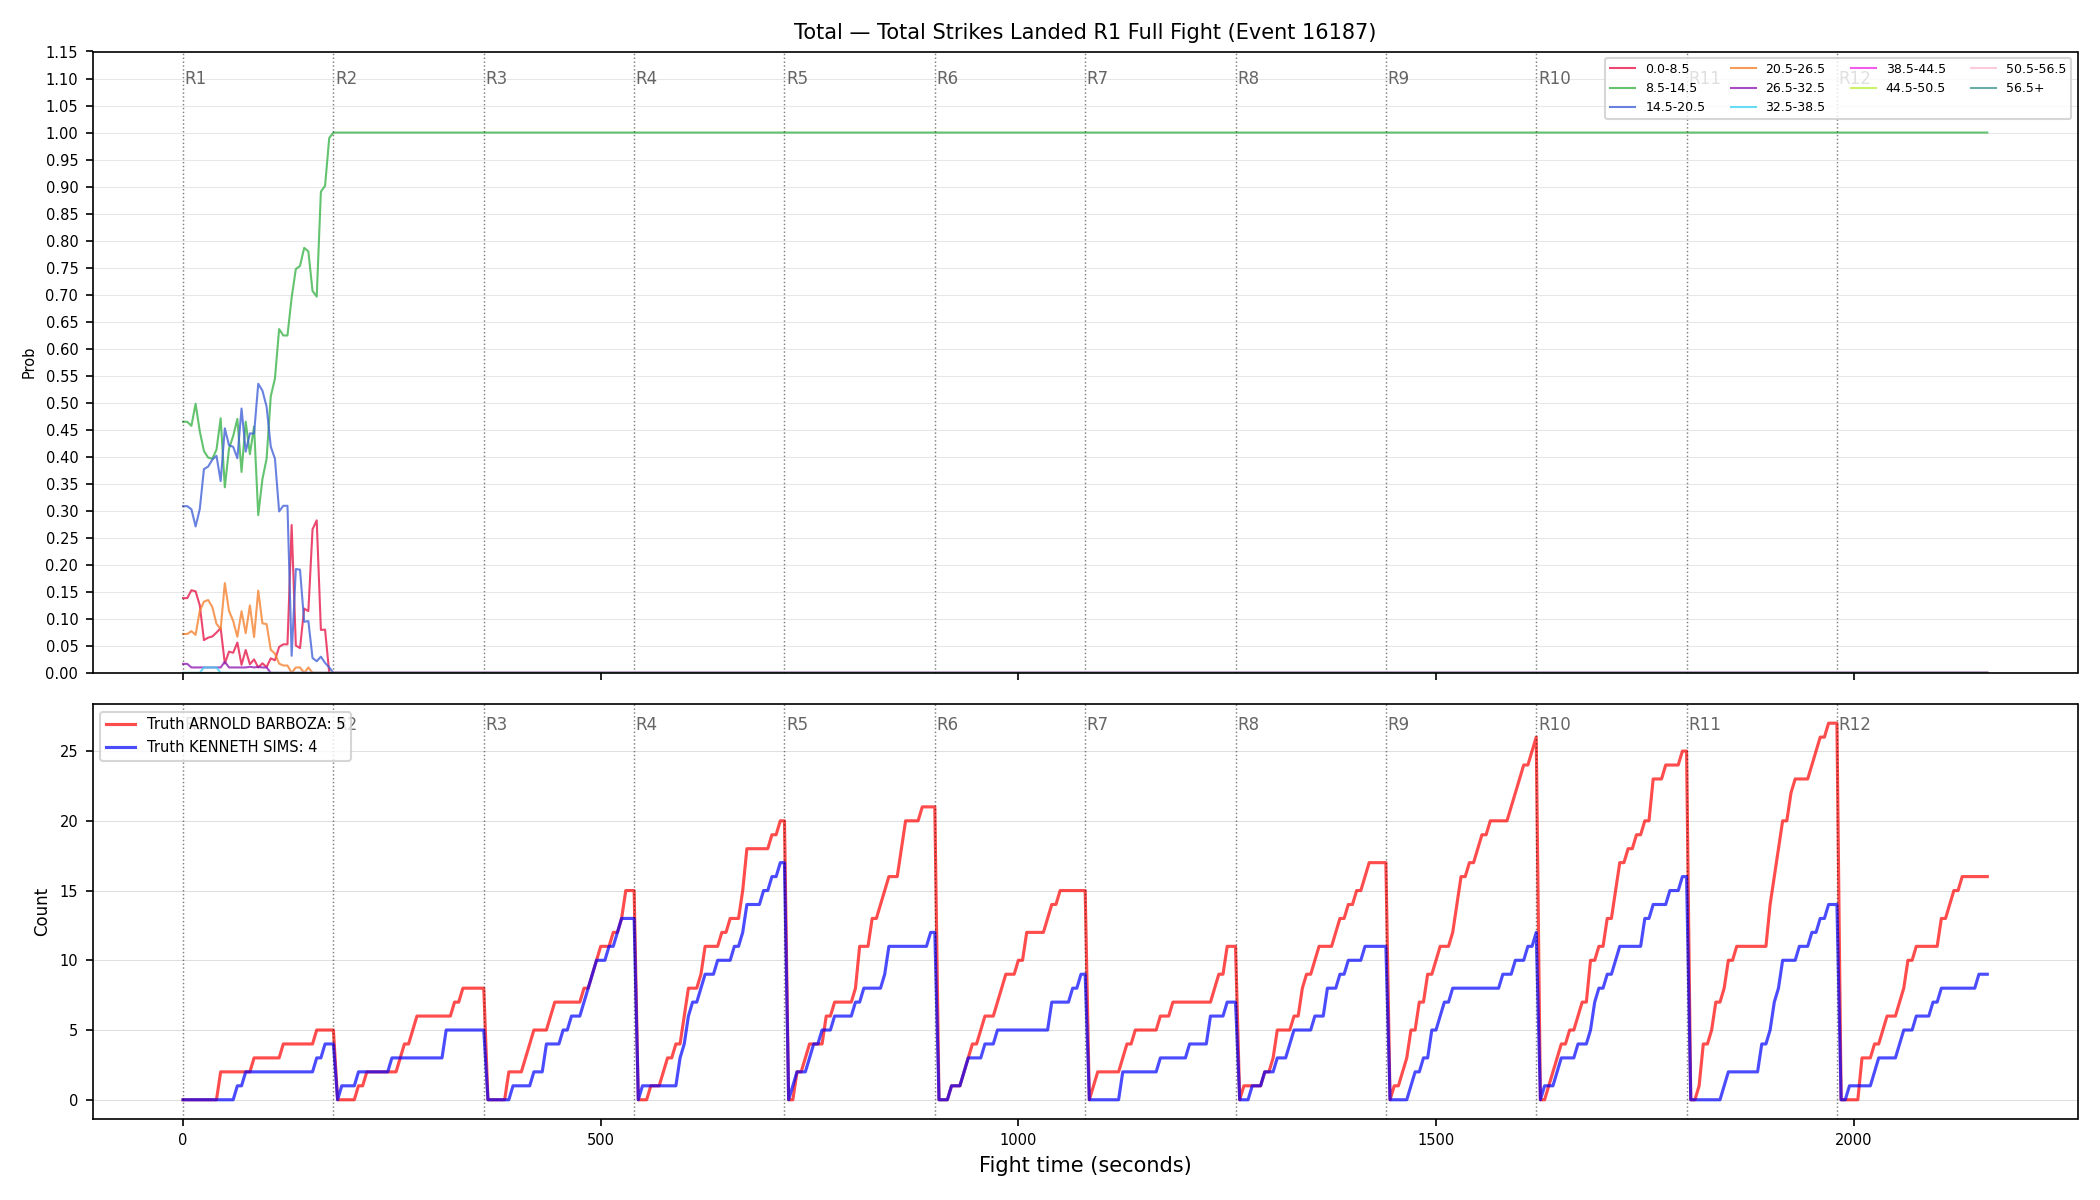Click the 500 tick on the time axis
This screenshot has height=1200, width=2100.
(x=600, y=1139)
